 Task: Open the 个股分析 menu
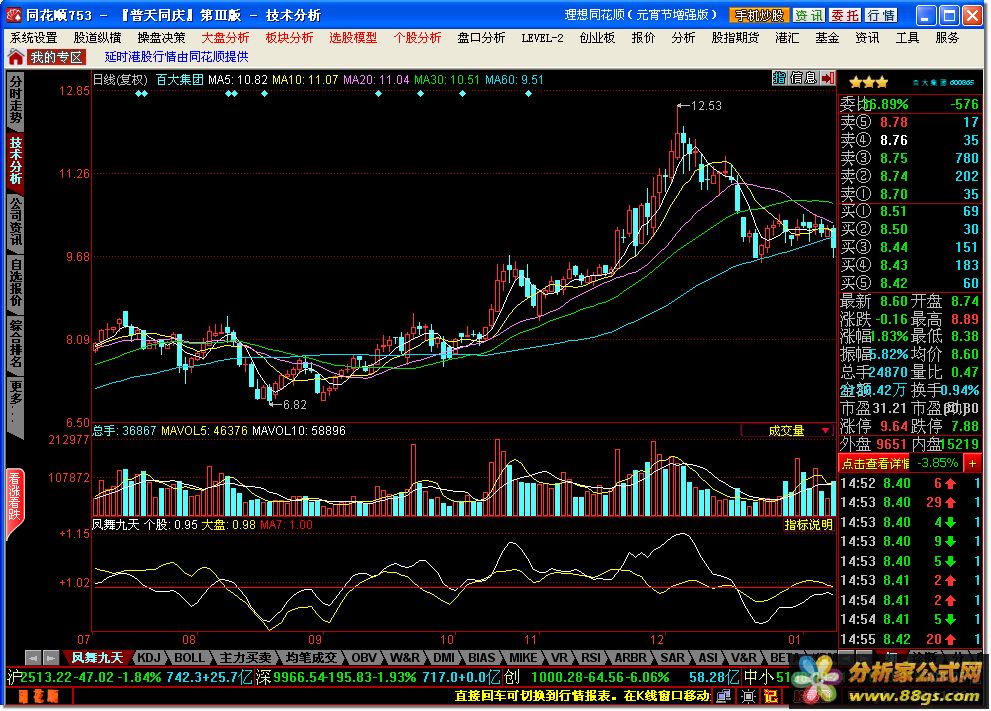click(416, 38)
